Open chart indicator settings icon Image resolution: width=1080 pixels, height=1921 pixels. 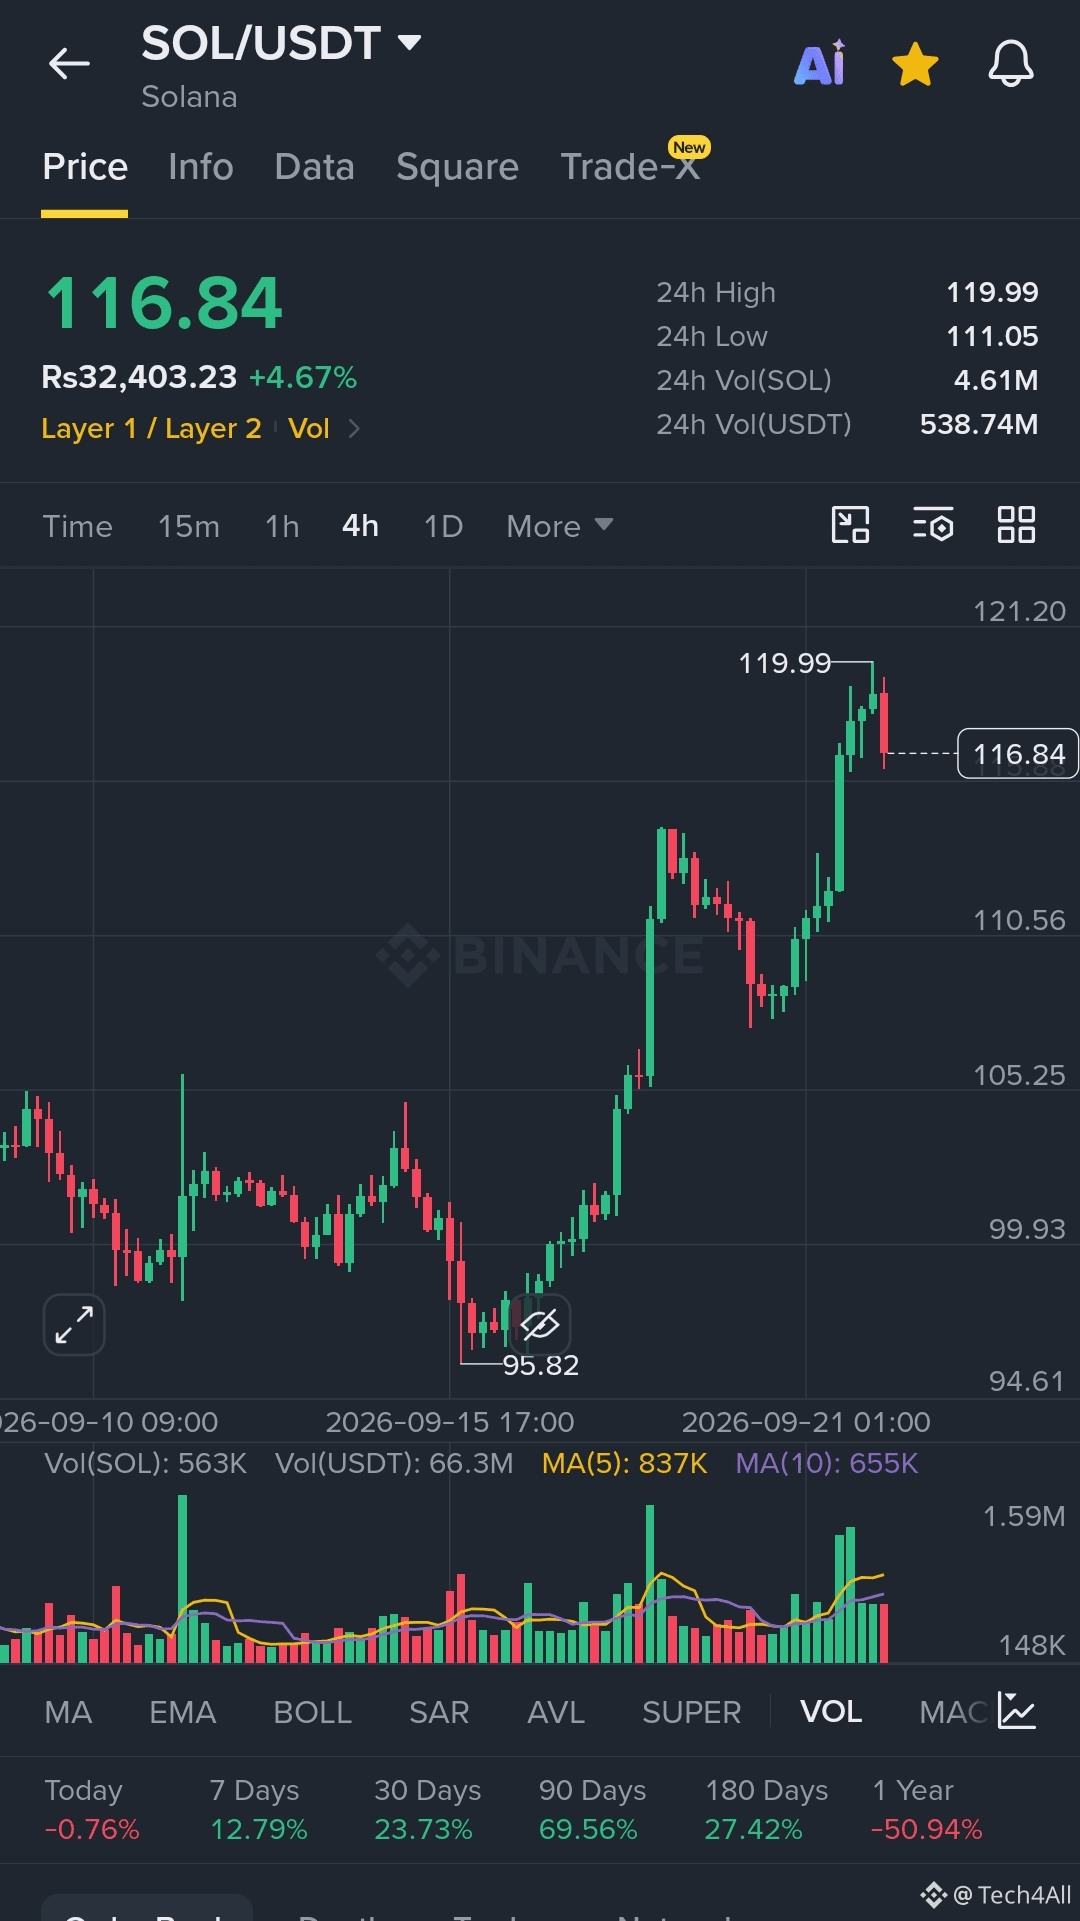click(933, 525)
